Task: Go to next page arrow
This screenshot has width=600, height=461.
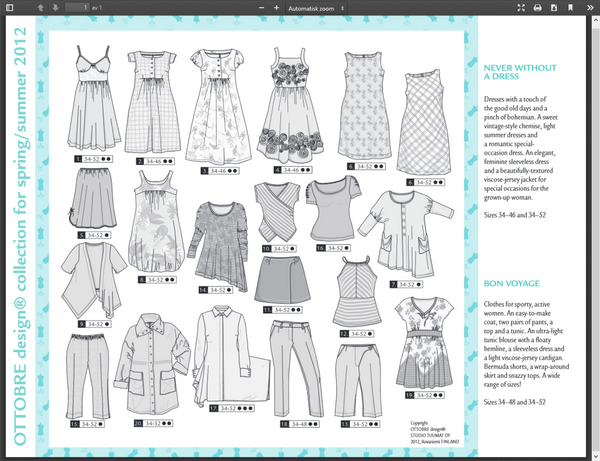Action: [x=55, y=8]
